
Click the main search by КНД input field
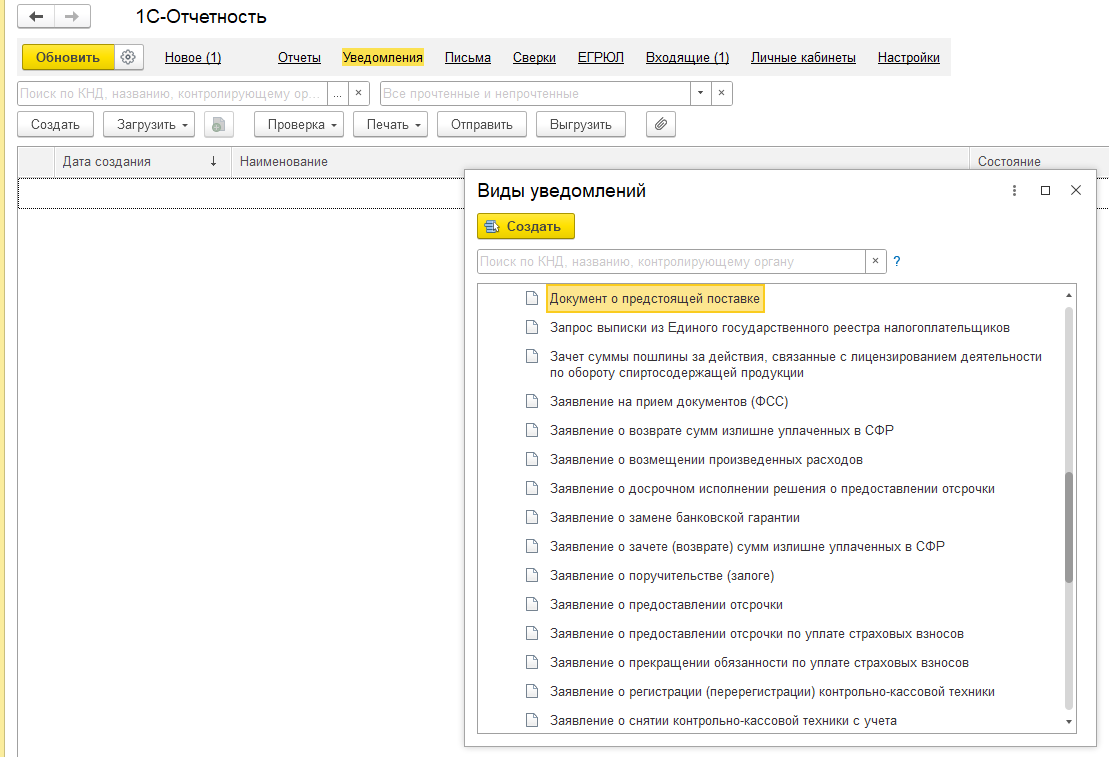[x=172, y=93]
